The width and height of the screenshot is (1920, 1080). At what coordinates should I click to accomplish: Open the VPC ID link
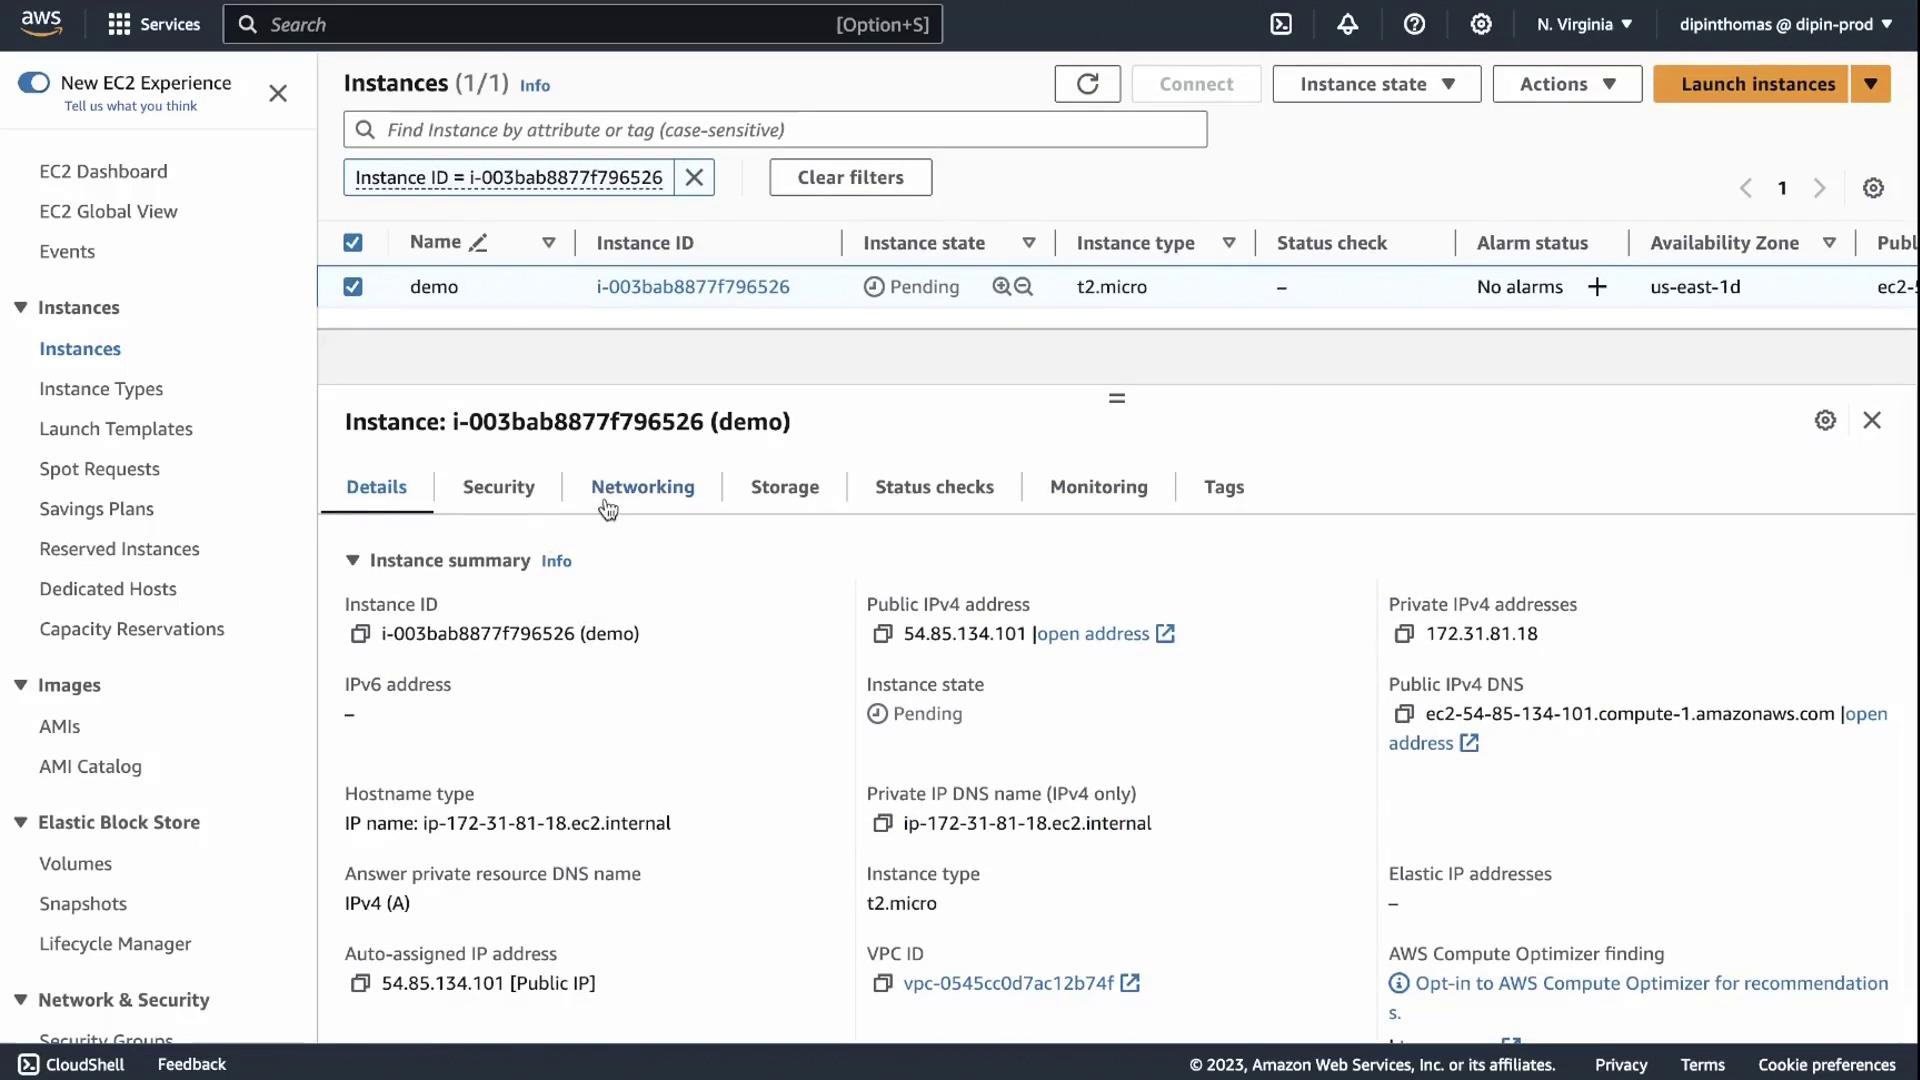click(1008, 983)
